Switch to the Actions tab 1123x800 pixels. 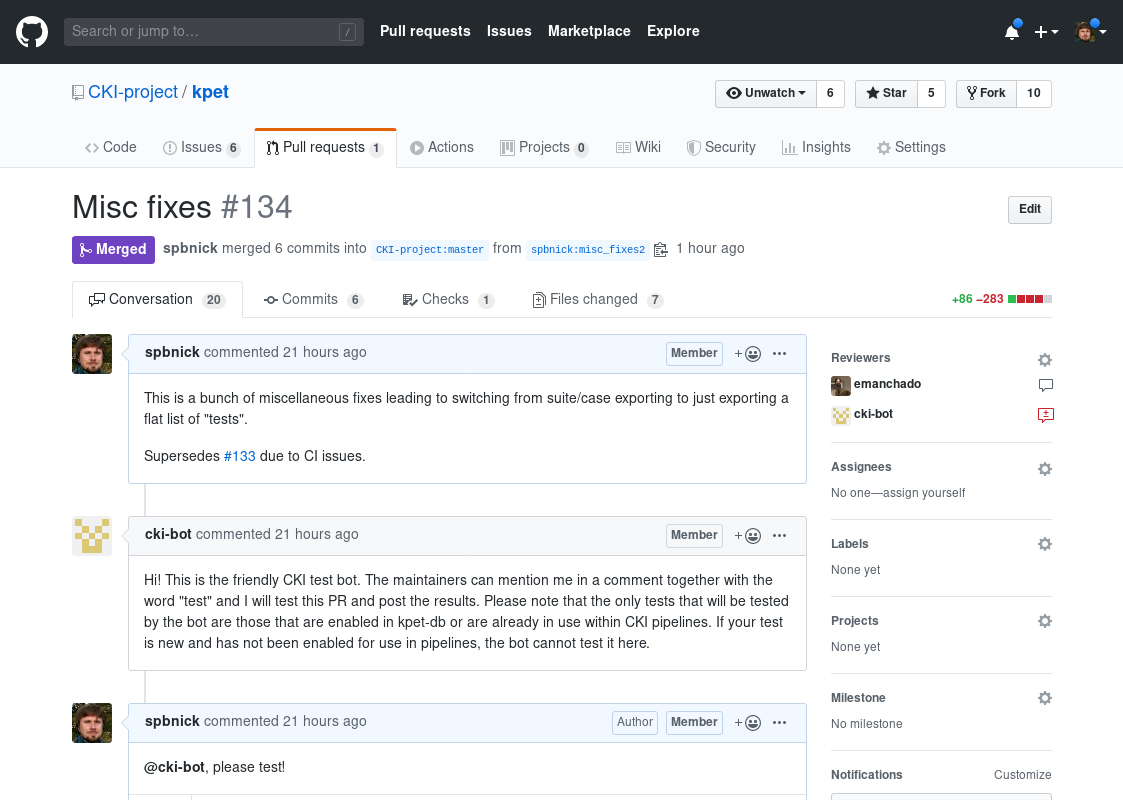tap(442, 148)
